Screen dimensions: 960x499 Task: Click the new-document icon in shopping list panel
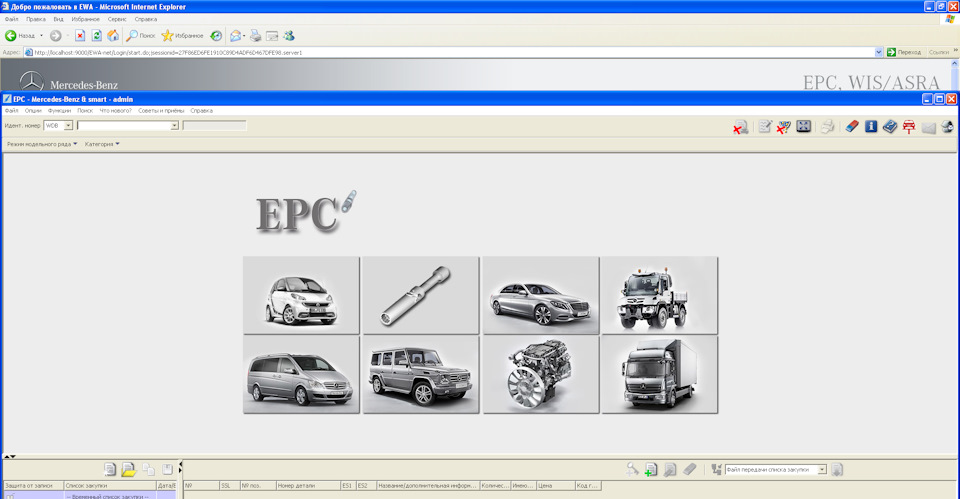(110, 470)
